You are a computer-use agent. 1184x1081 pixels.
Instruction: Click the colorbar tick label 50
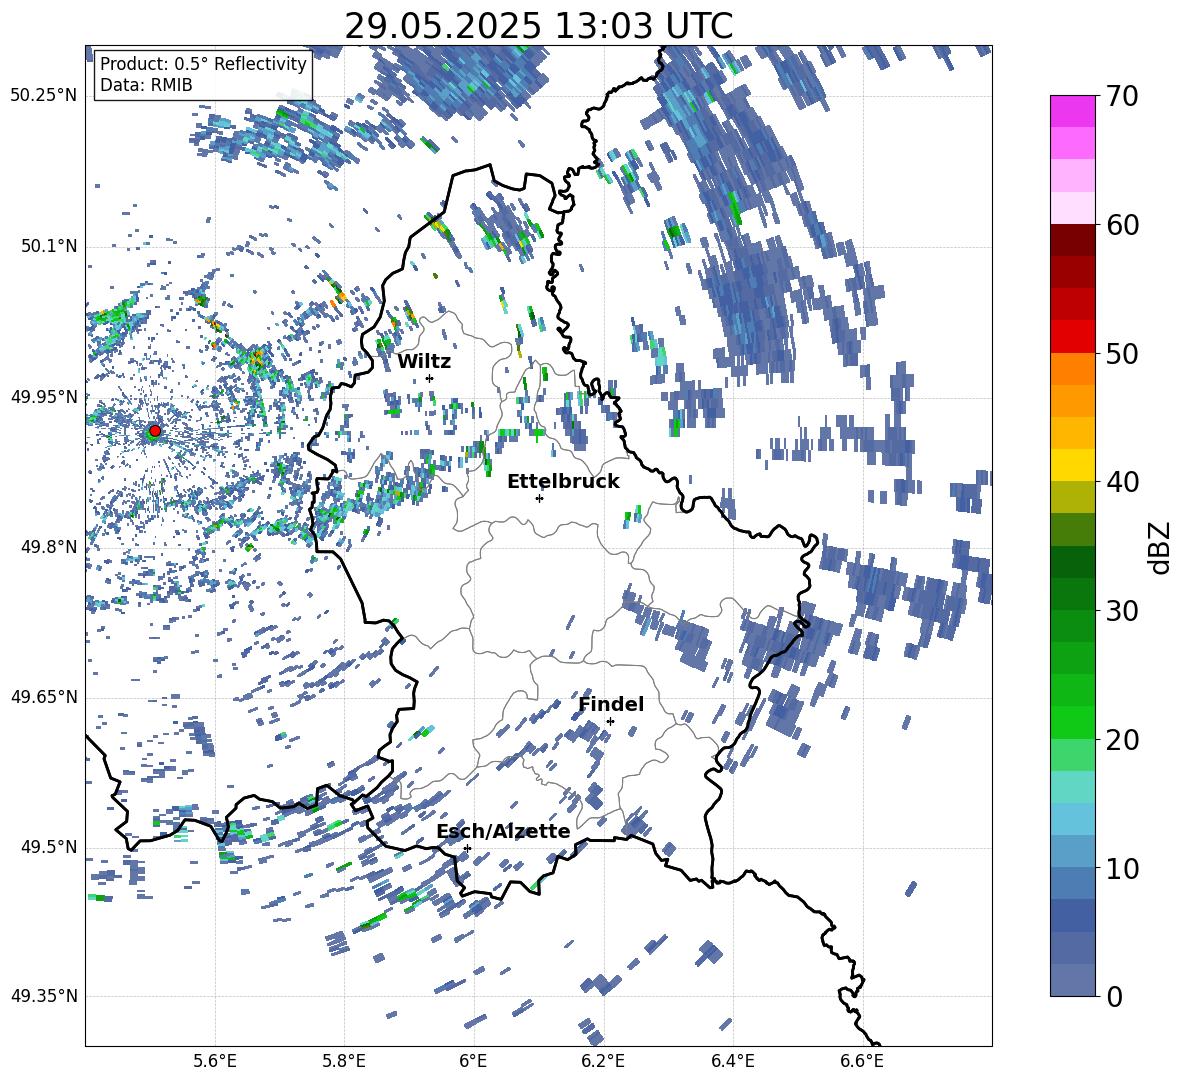[x=1123, y=353]
